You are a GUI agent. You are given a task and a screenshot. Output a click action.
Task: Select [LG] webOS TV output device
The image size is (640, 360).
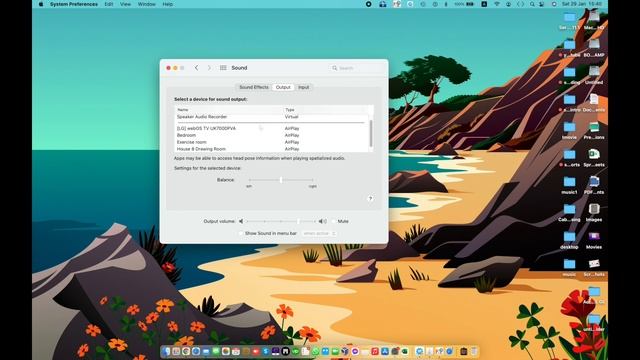[271, 128]
